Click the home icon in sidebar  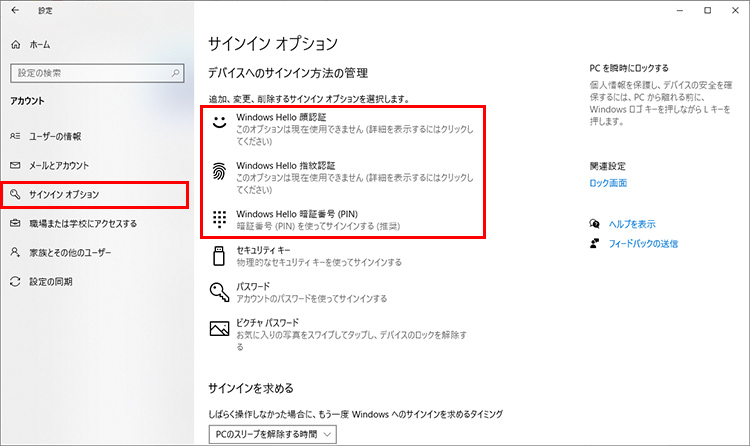point(15,46)
